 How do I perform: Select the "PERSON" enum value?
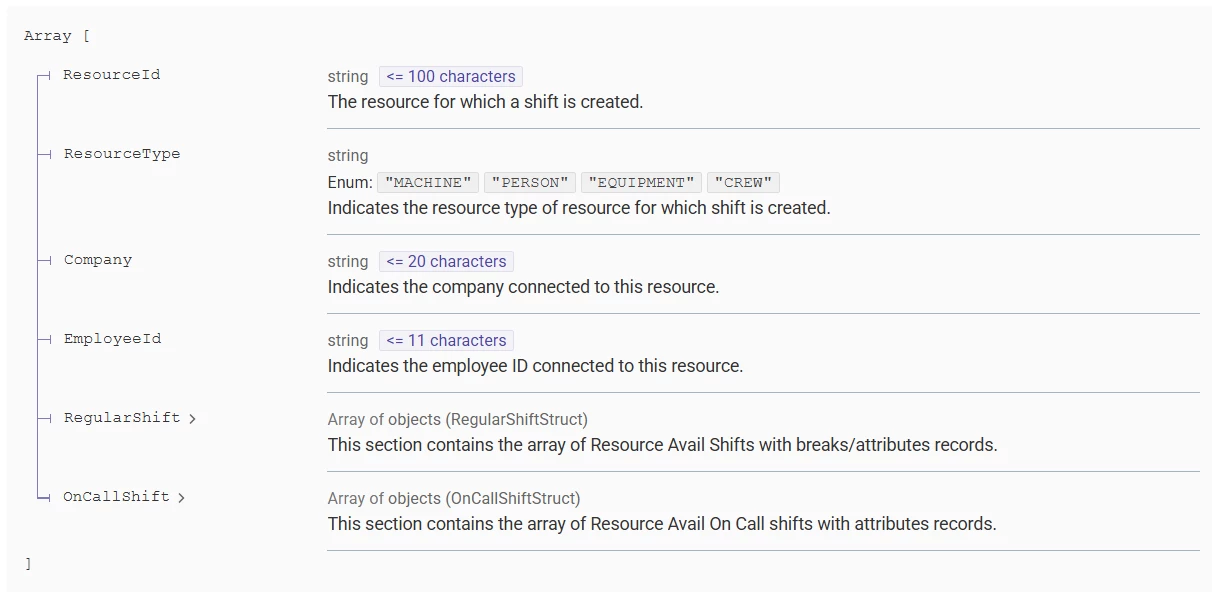pyautogui.click(x=530, y=183)
